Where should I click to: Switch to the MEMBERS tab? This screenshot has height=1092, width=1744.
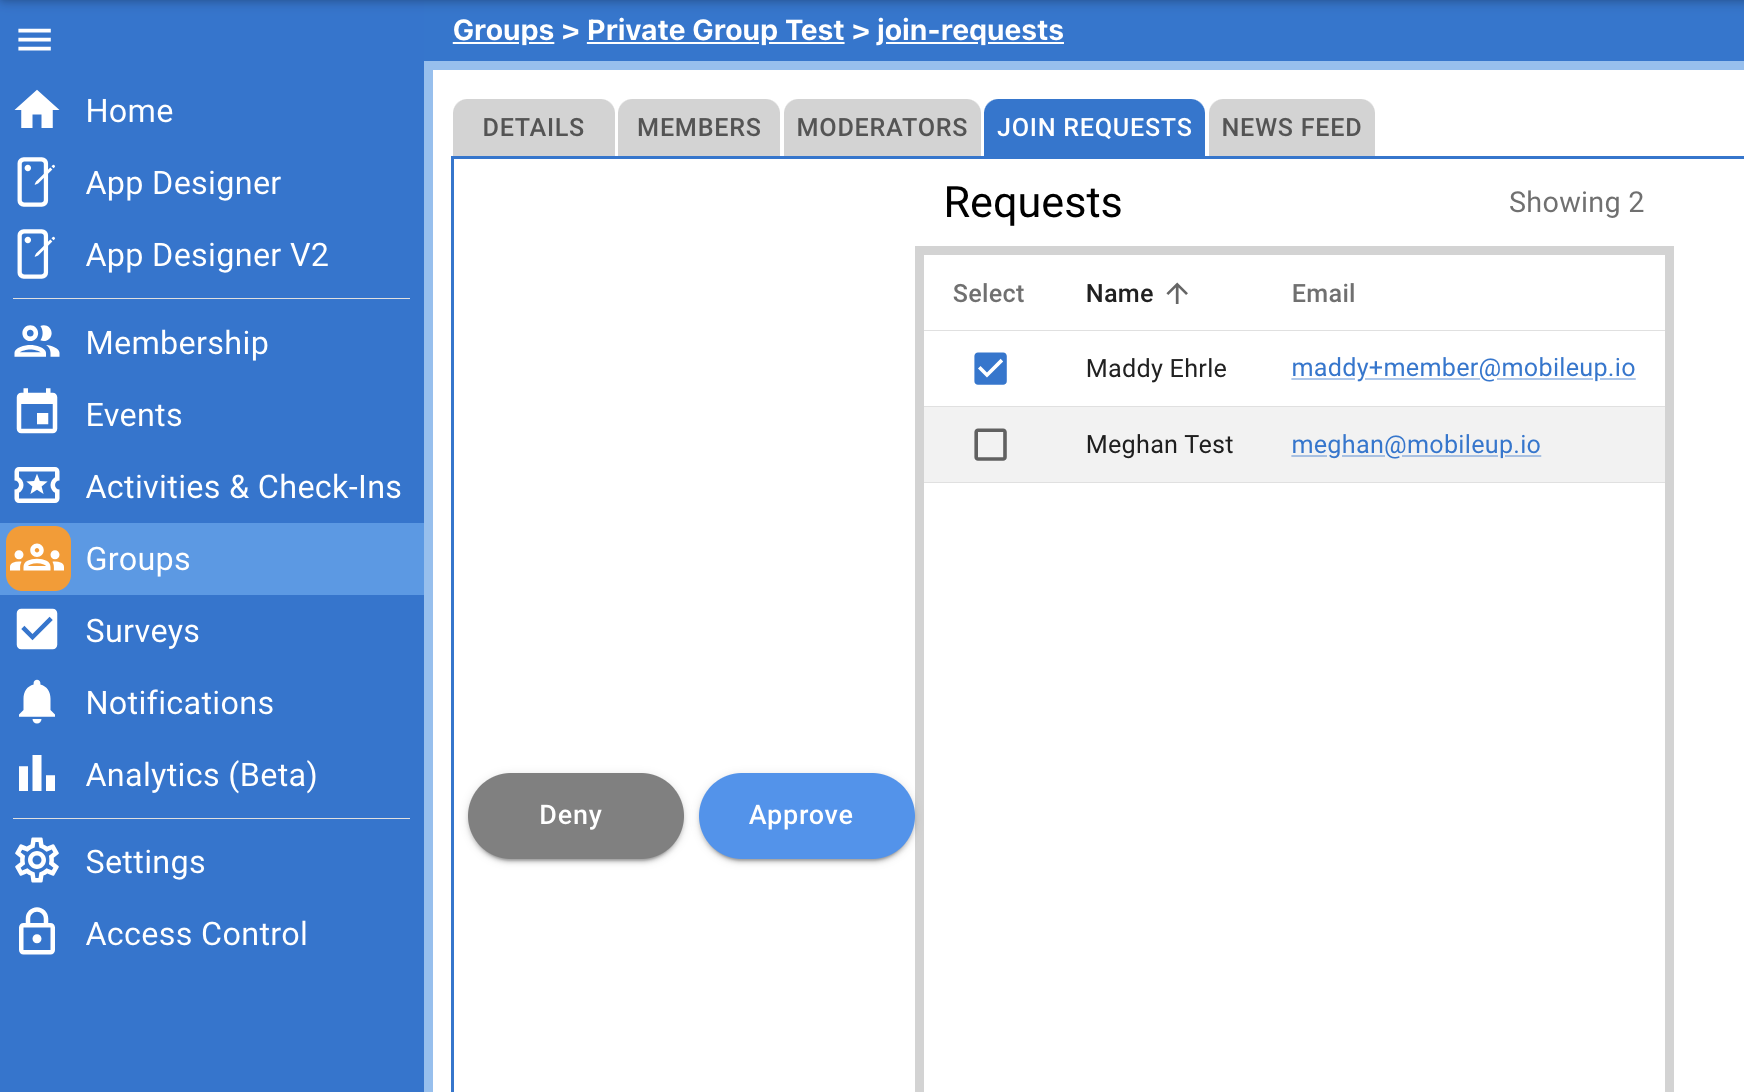coord(697,127)
